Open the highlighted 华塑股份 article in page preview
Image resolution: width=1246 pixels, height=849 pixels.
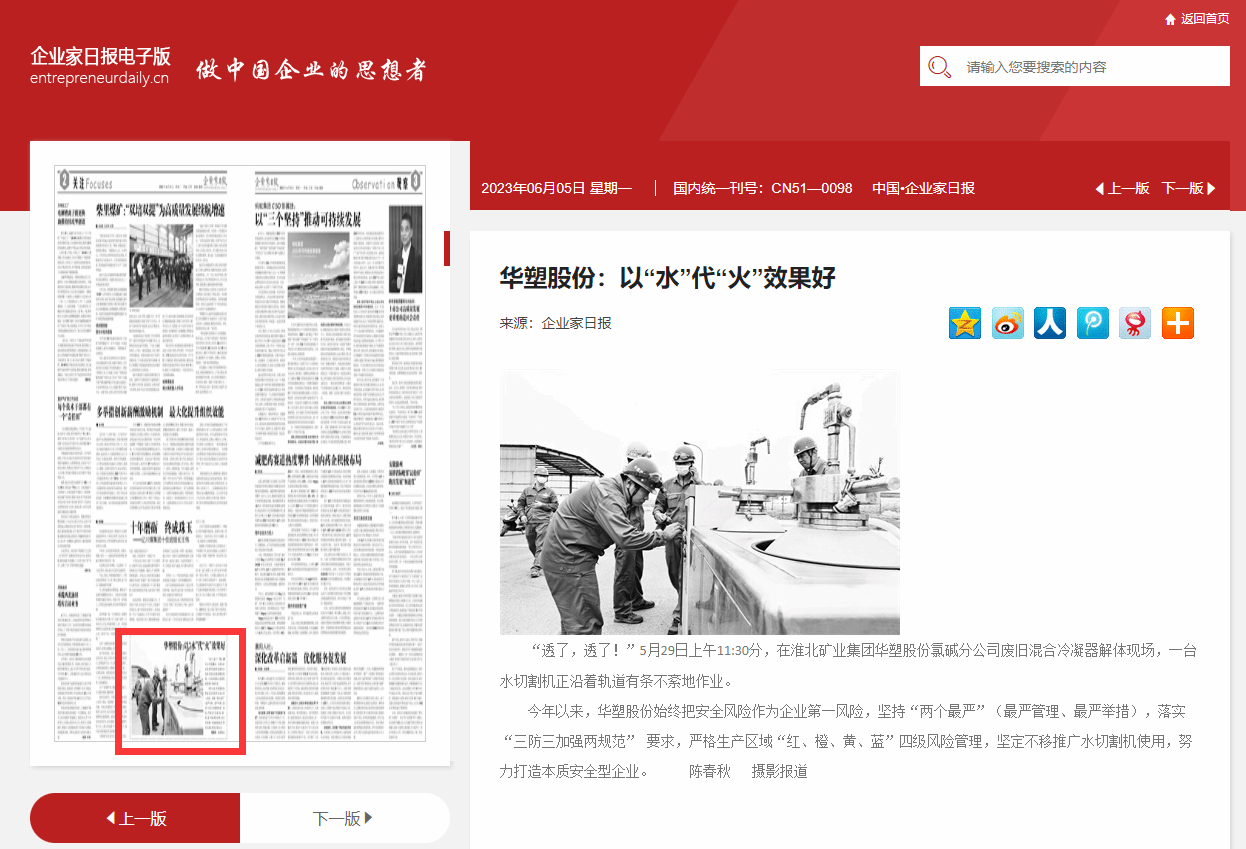click(180, 690)
